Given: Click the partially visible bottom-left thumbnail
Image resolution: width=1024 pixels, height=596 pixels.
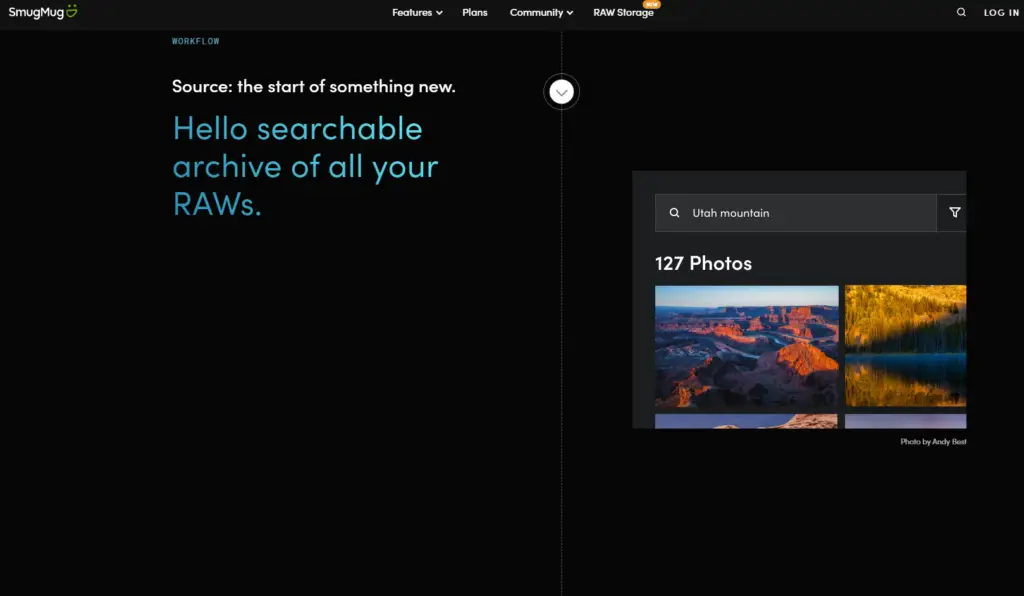Looking at the screenshot, I should [x=746, y=421].
